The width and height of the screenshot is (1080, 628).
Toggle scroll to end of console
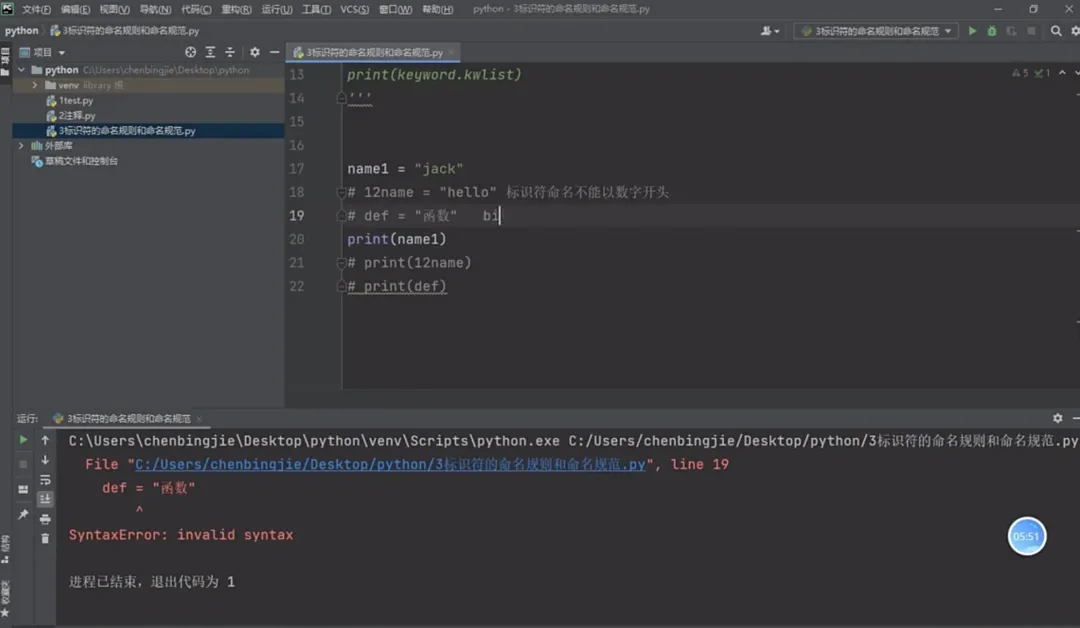pos(45,499)
